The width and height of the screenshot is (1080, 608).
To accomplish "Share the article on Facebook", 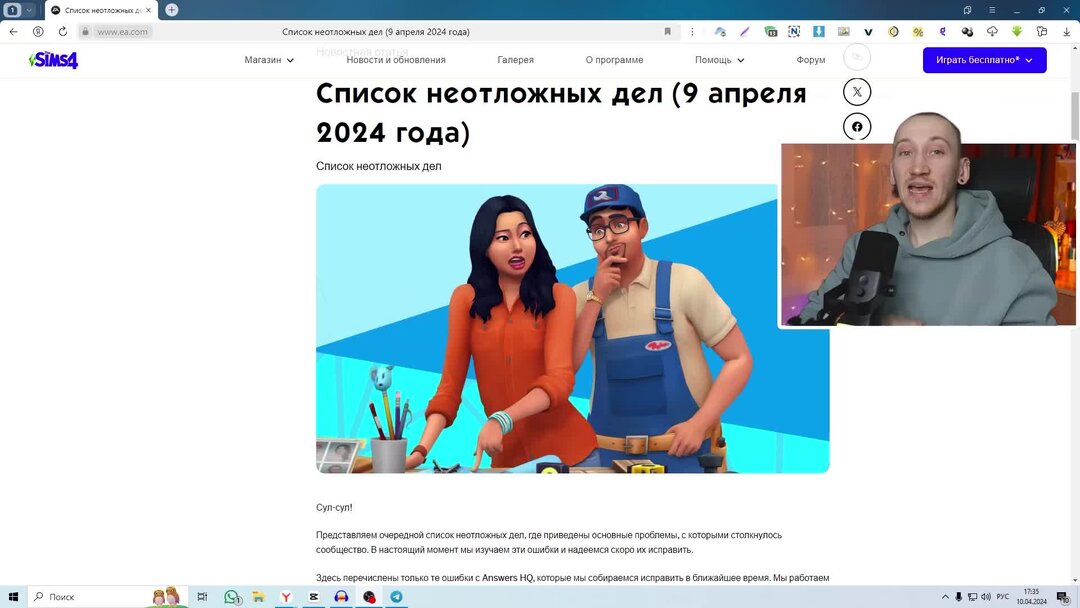I will pos(857,127).
